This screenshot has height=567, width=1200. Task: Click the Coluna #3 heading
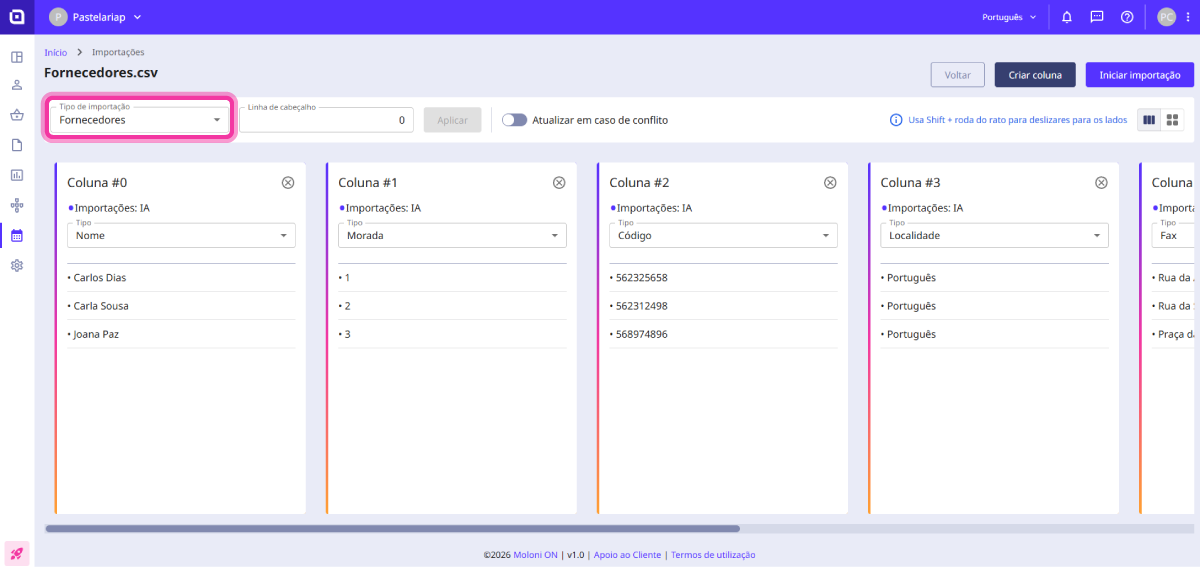[910, 183]
